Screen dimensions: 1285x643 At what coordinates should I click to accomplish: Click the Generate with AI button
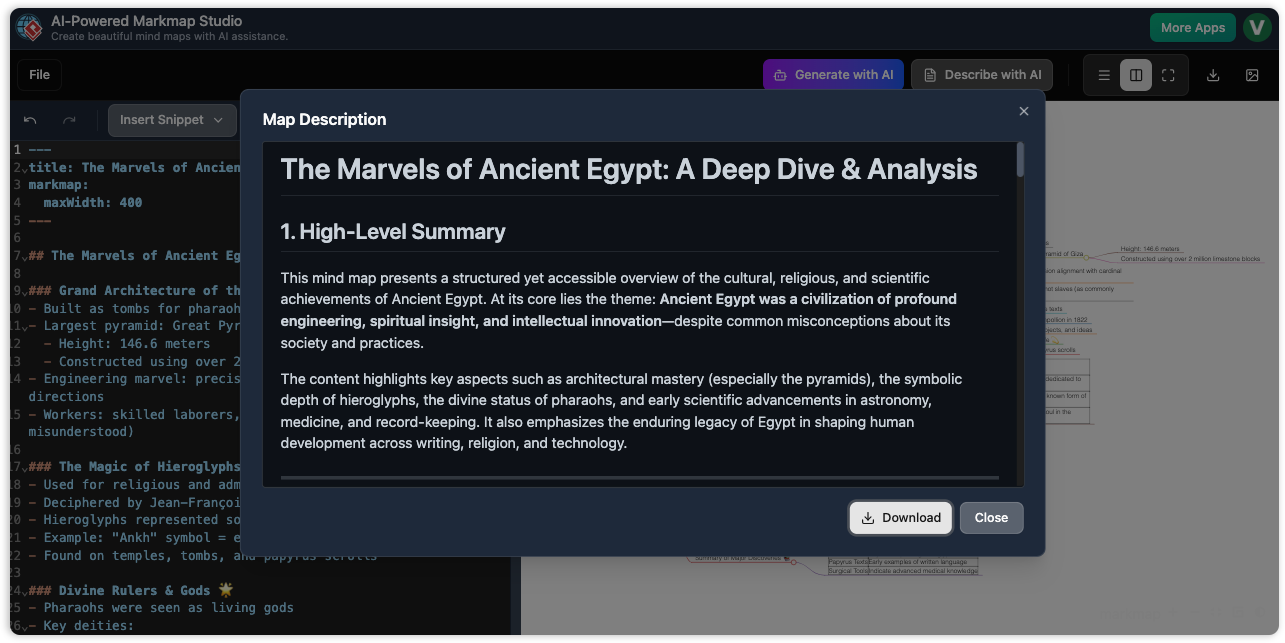coord(833,75)
